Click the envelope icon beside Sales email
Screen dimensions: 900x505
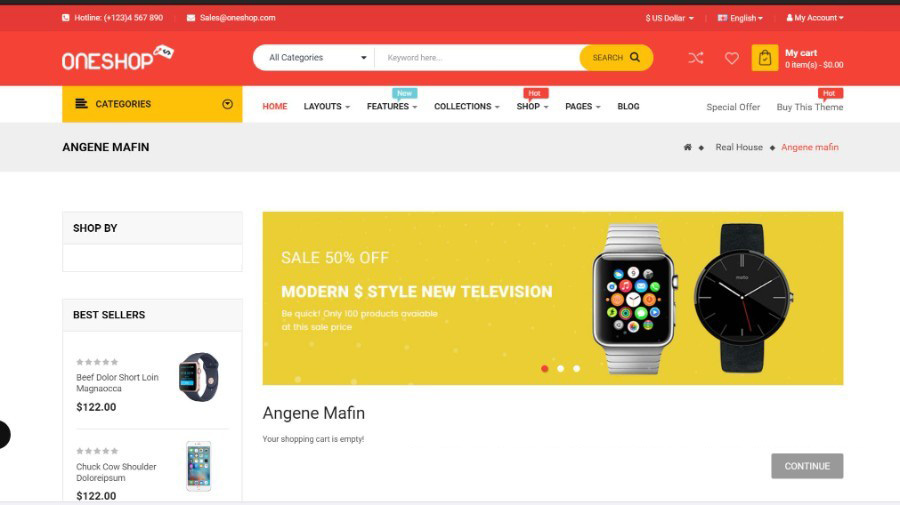pyautogui.click(x=191, y=18)
